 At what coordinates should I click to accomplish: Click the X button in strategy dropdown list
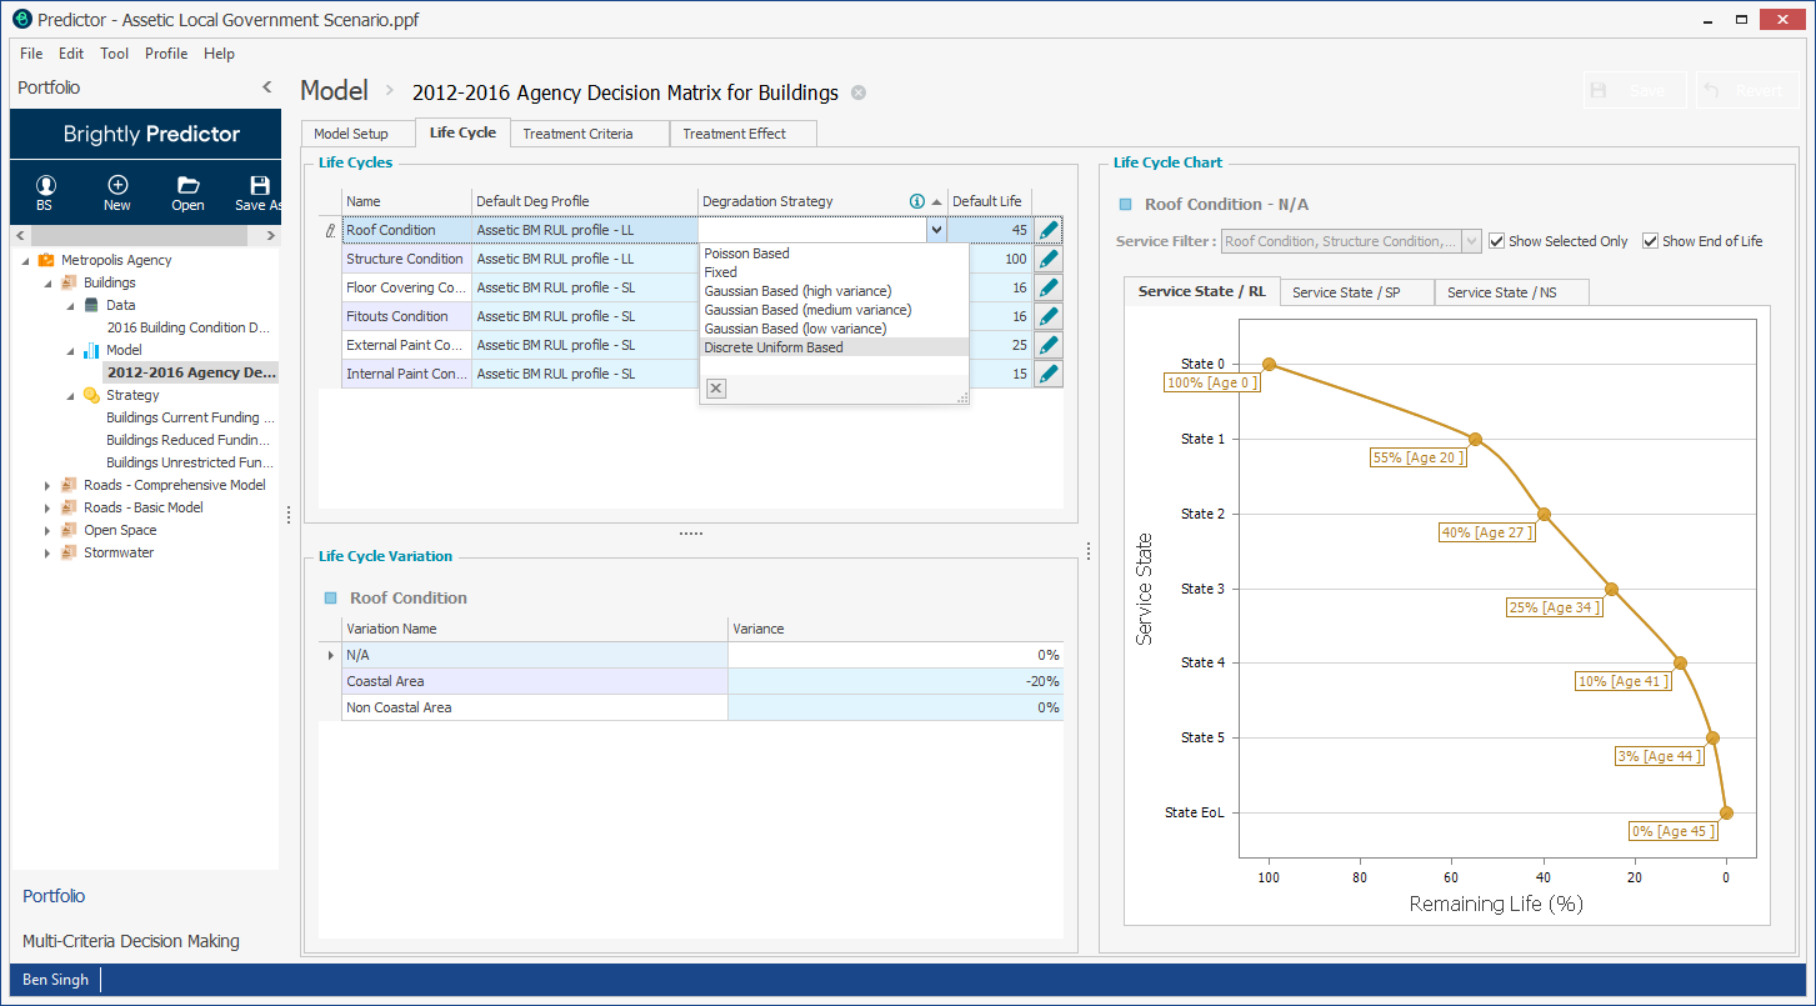click(716, 388)
